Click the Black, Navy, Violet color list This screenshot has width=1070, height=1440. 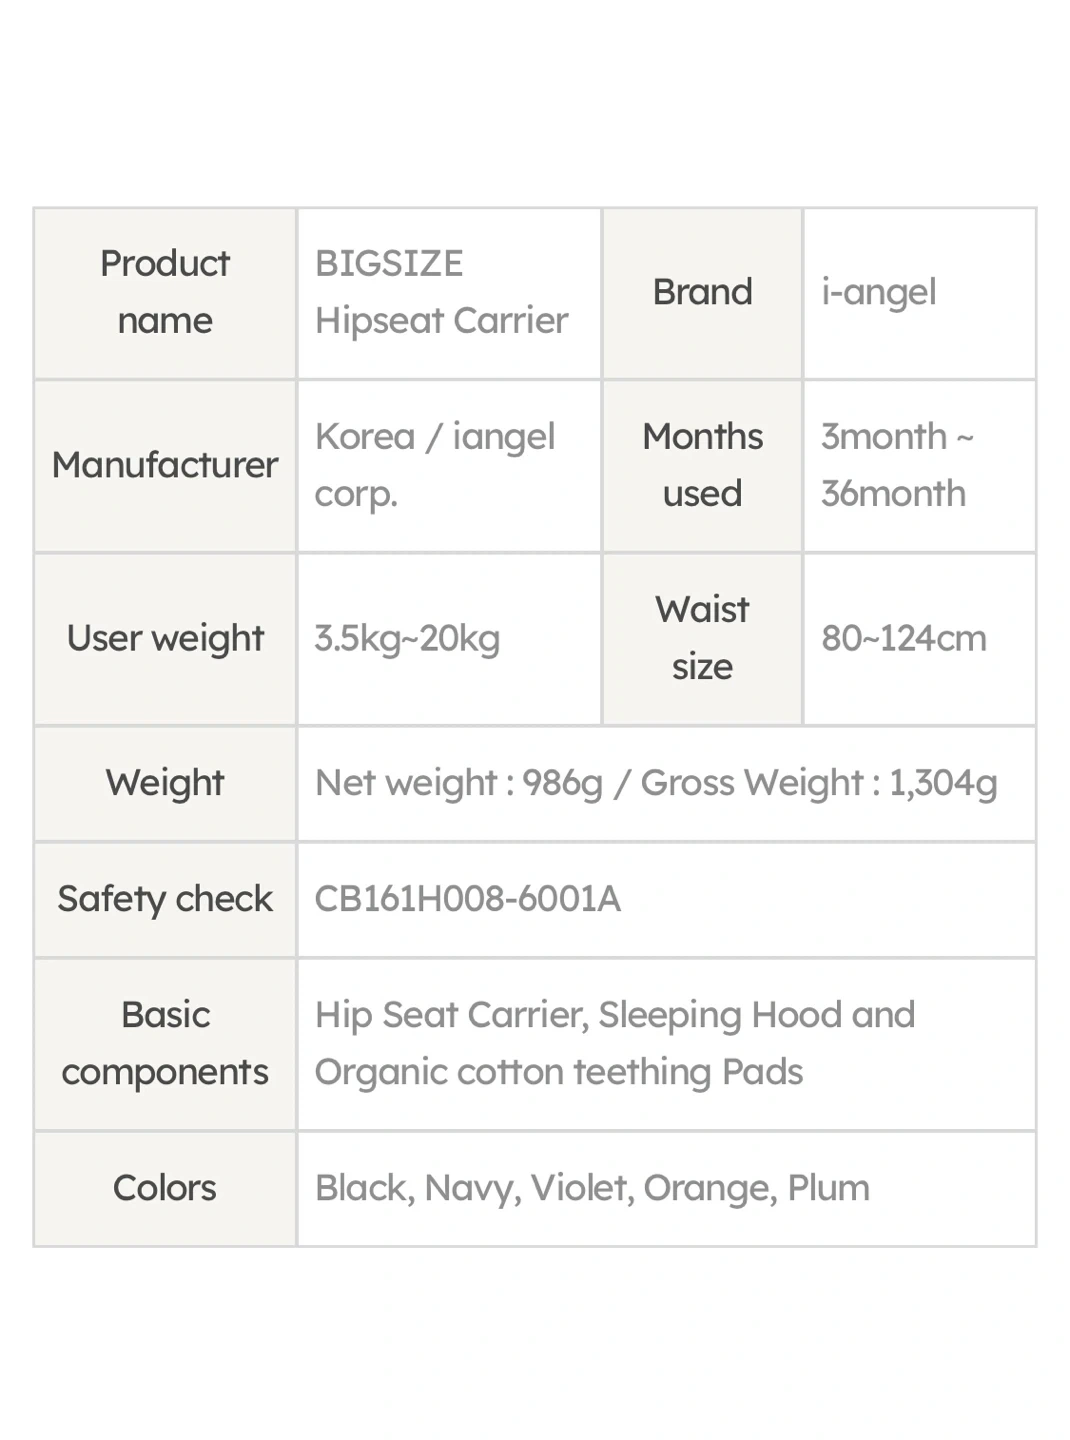point(593,1188)
